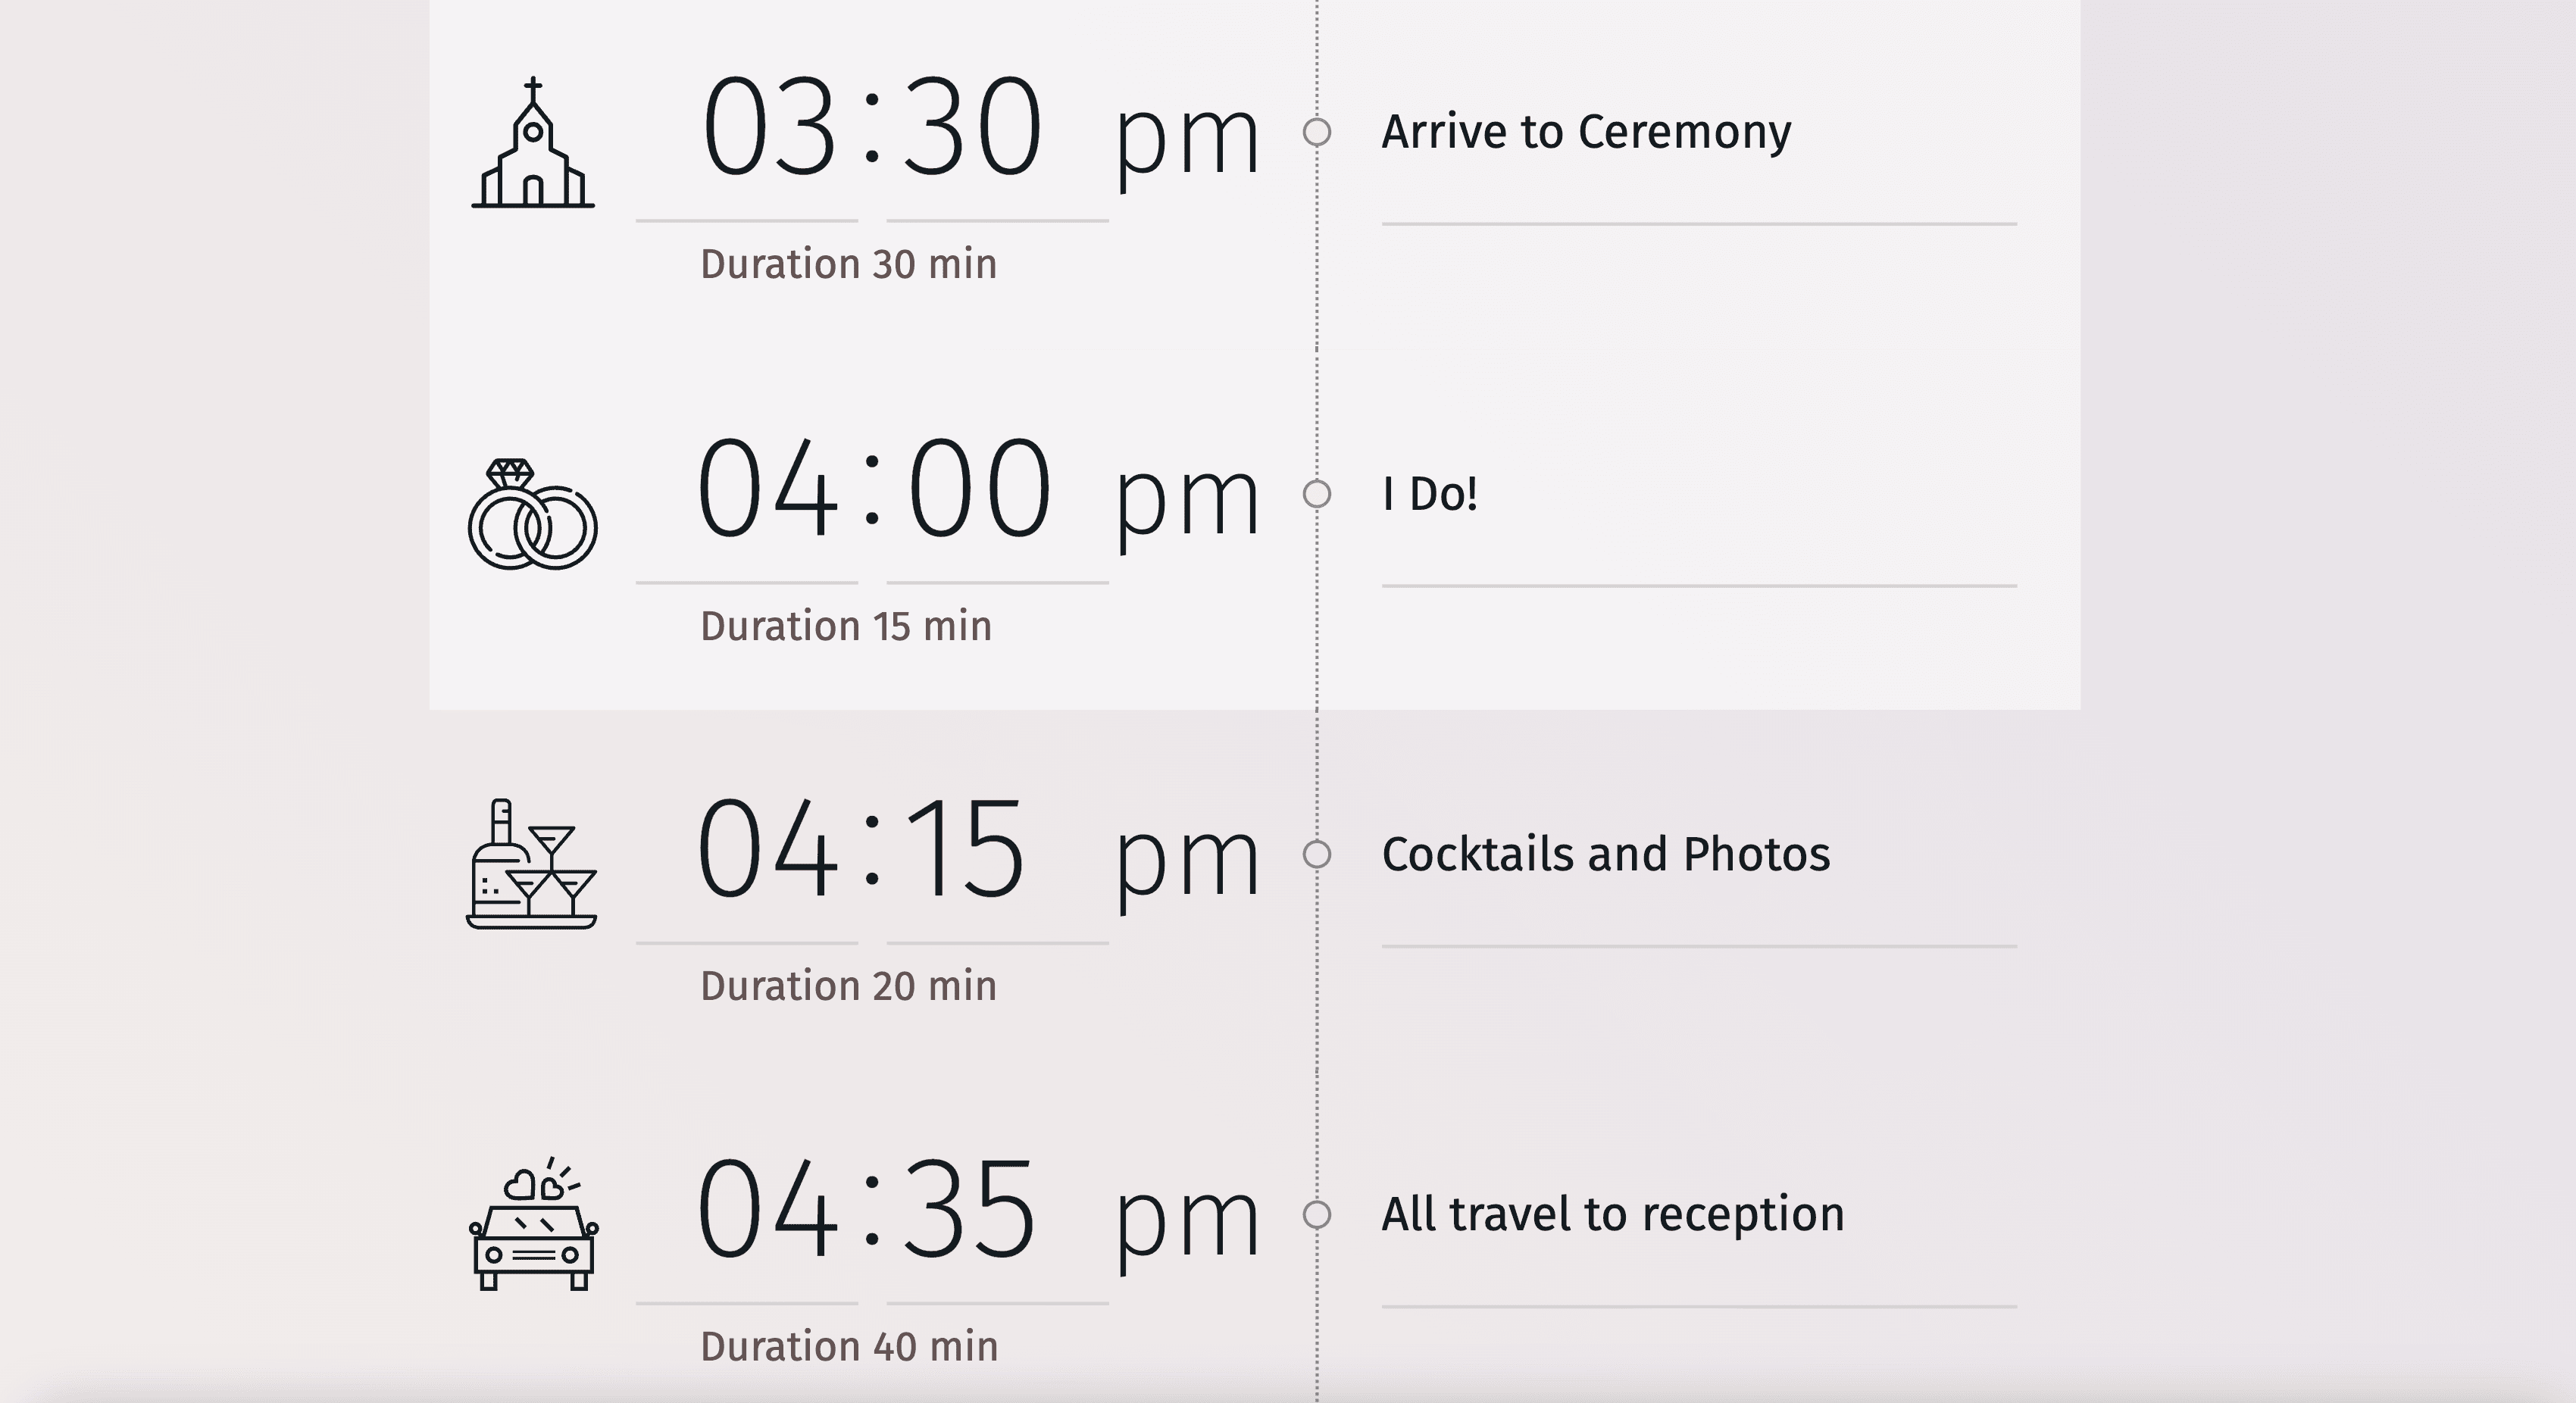2576x1403 pixels.
Task: Edit the 00 minutes of I Do event
Action: [x=978, y=490]
